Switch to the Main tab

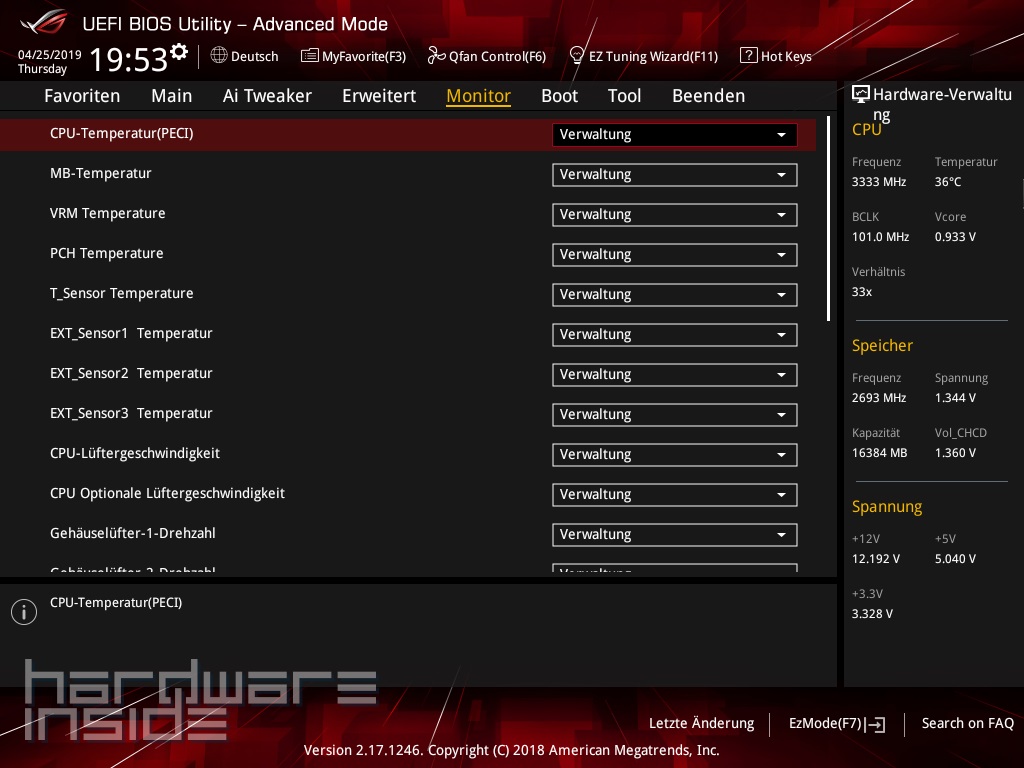[x=172, y=96]
